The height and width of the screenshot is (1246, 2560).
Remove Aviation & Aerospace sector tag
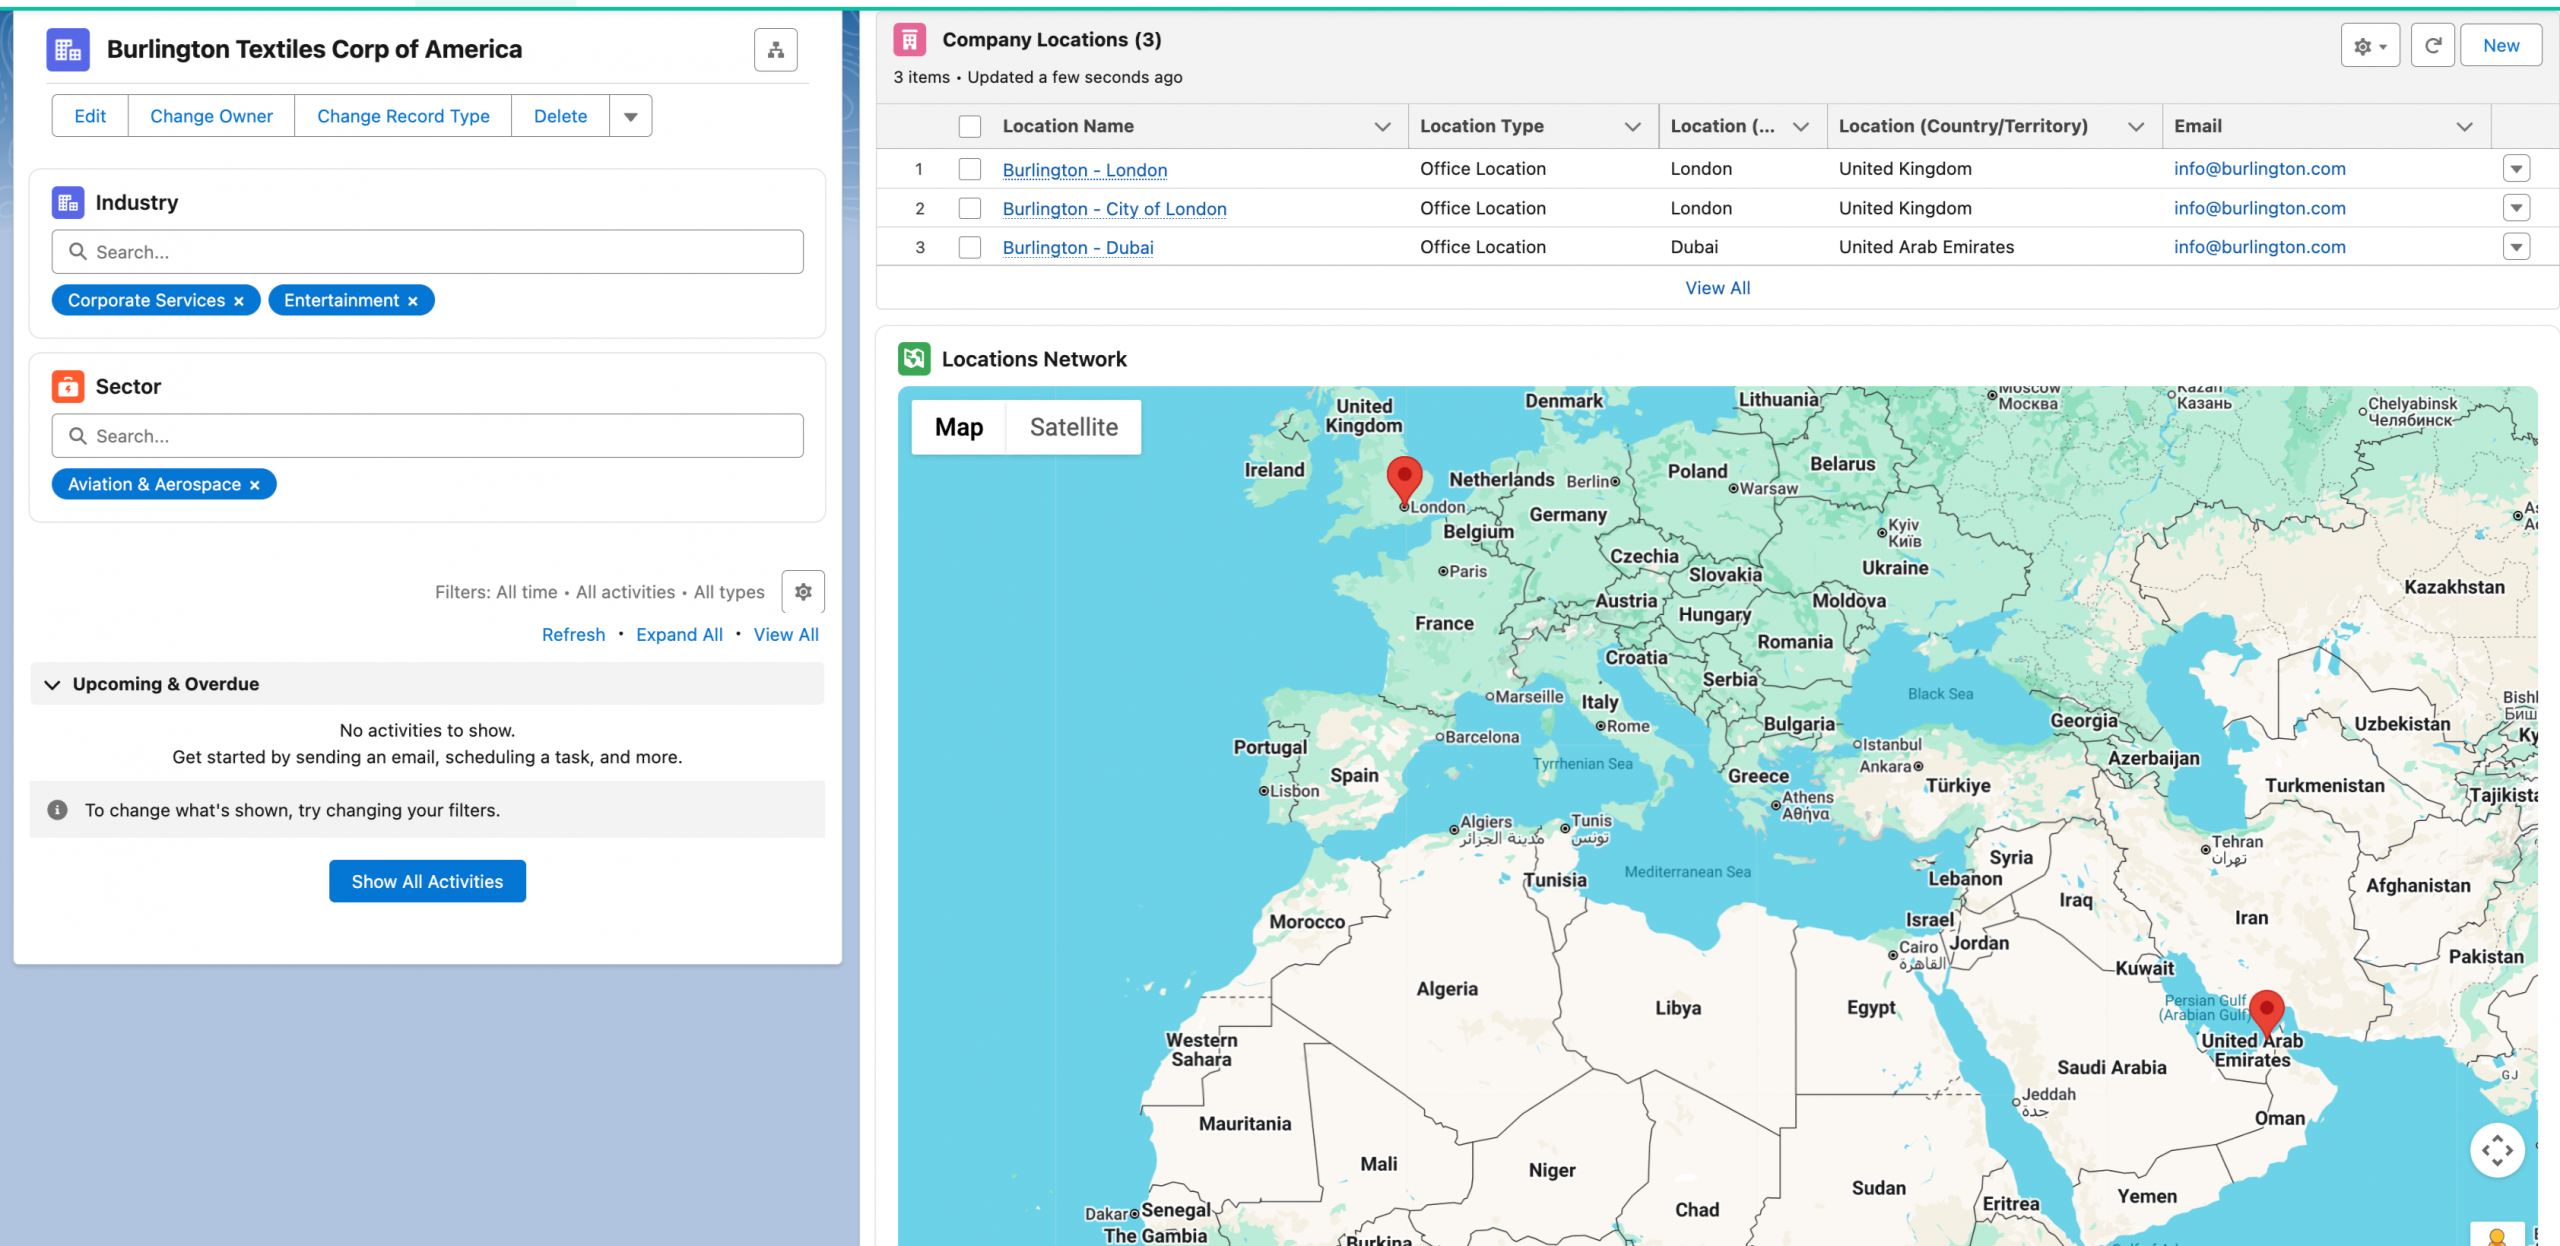point(255,485)
